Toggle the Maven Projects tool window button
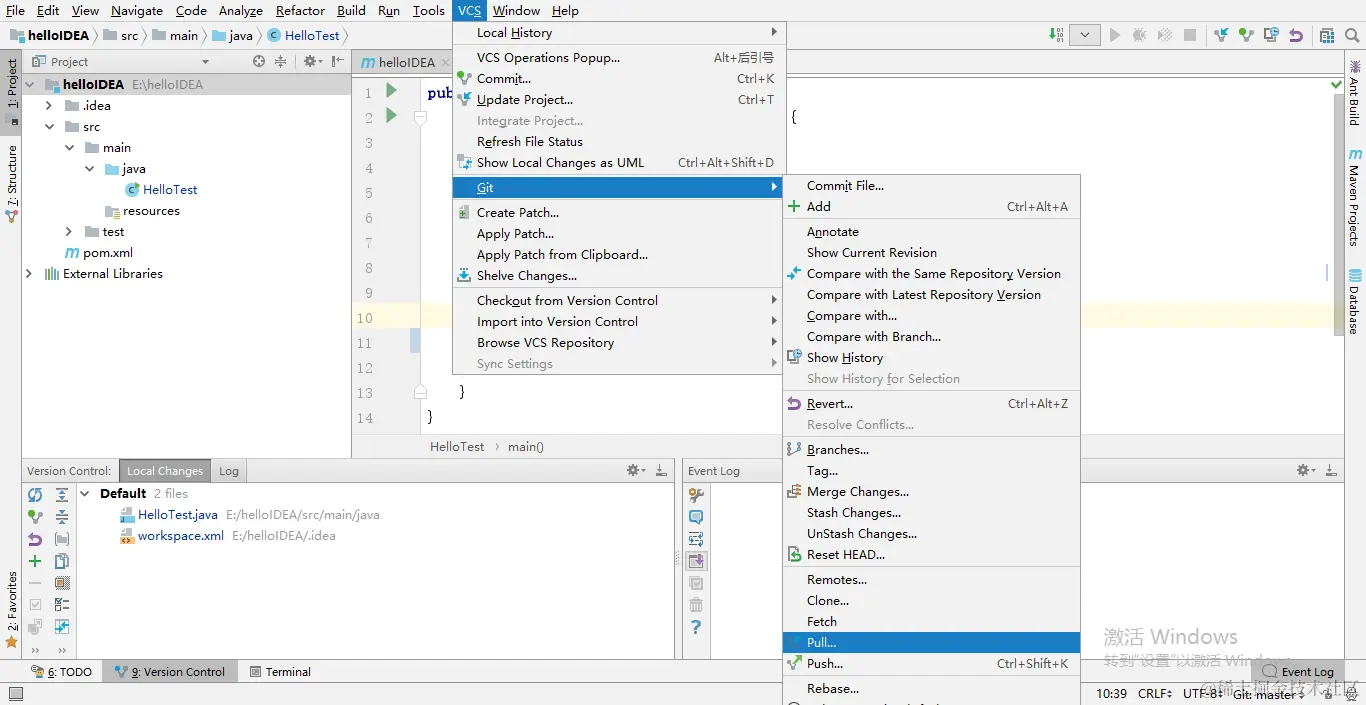Image resolution: width=1366 pixels, height=705 pixels. [x=1355, y=198]
